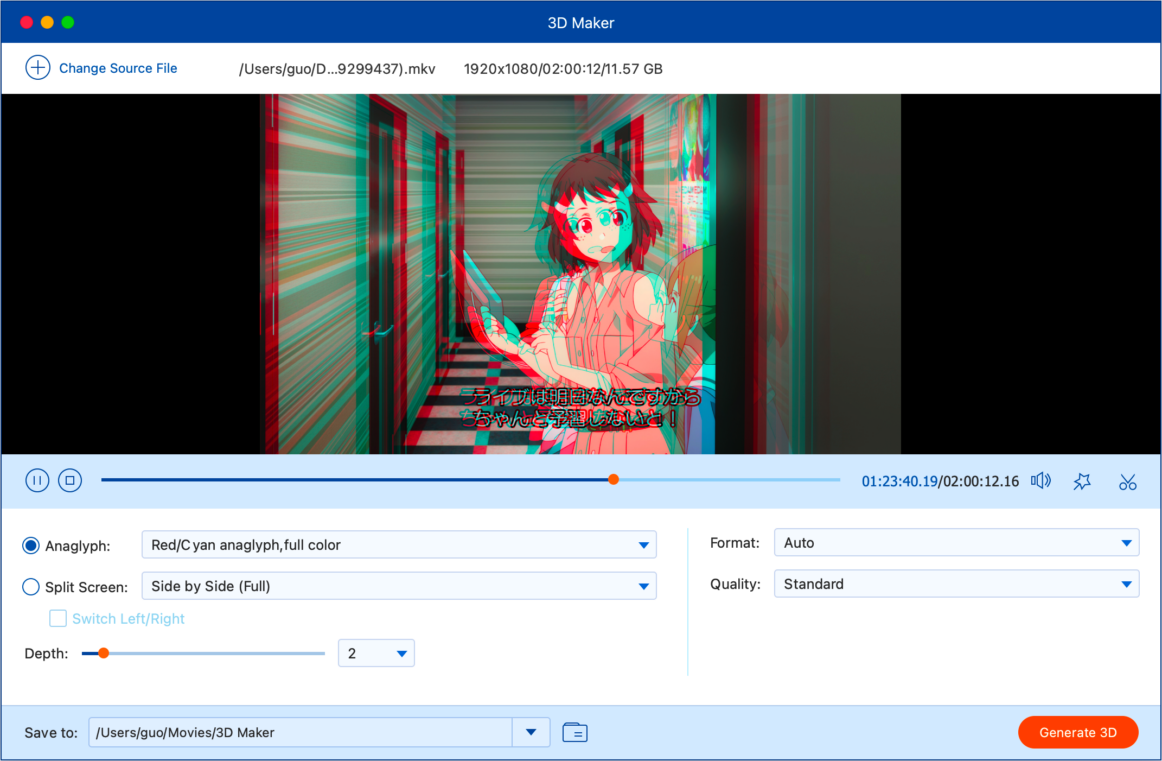The width and height of the screenshot is (1162, 761).
Task: Expand the Save to path dropdown arrow
Action: pyautogui.click(x=531, y=732)
